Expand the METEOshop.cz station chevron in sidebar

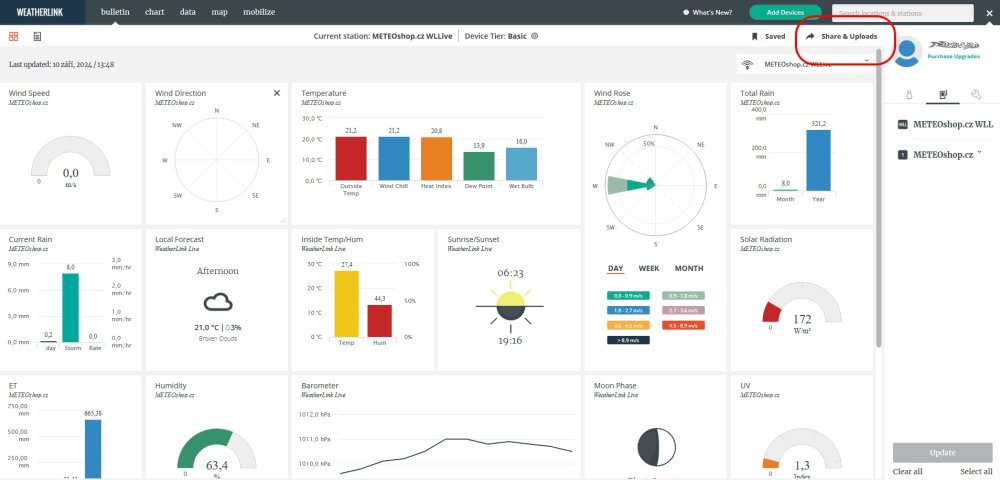point(979,152)
